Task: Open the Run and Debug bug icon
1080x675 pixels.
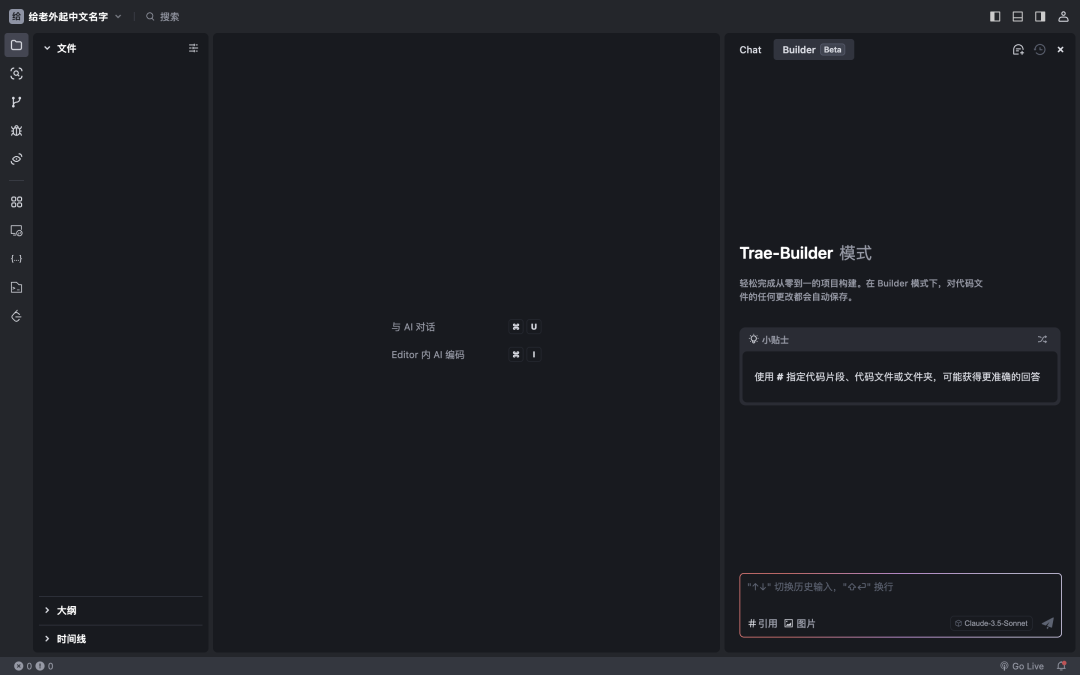Action: pyautogui.click(x=16, y=131)
